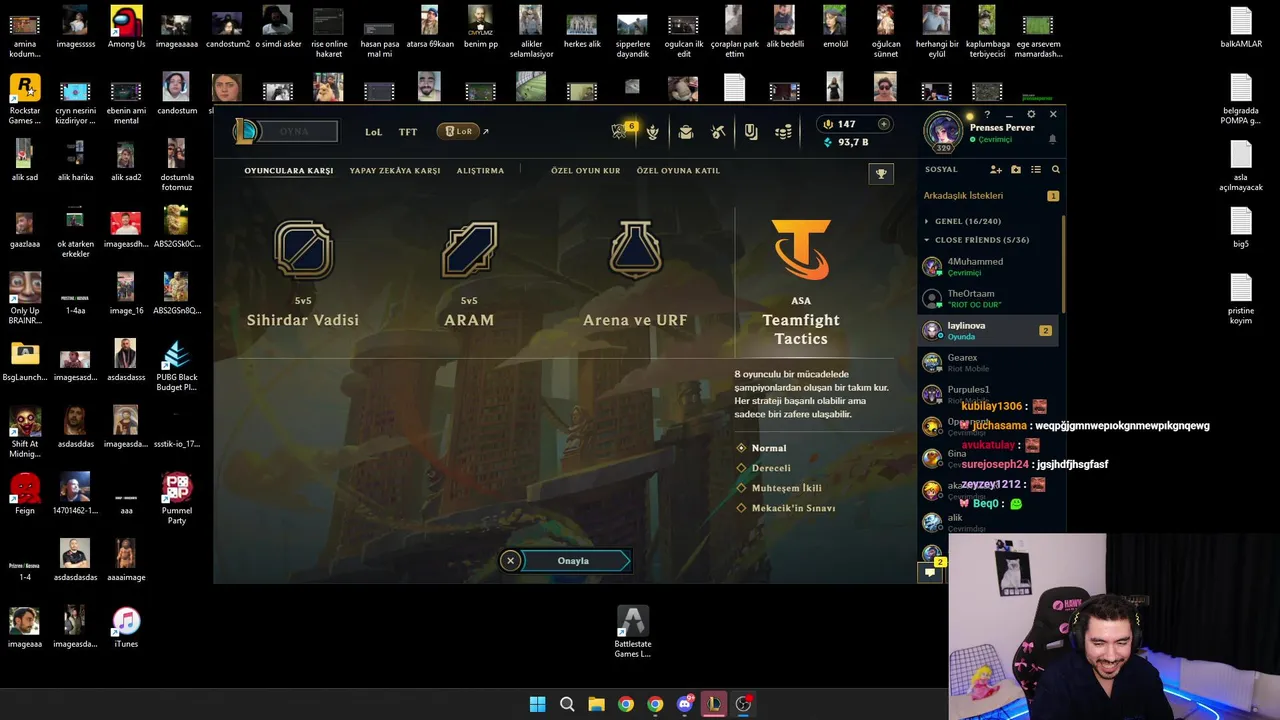
Task: Select the Sihirdar Vadisi map icon
Action: tap(303, 250)
